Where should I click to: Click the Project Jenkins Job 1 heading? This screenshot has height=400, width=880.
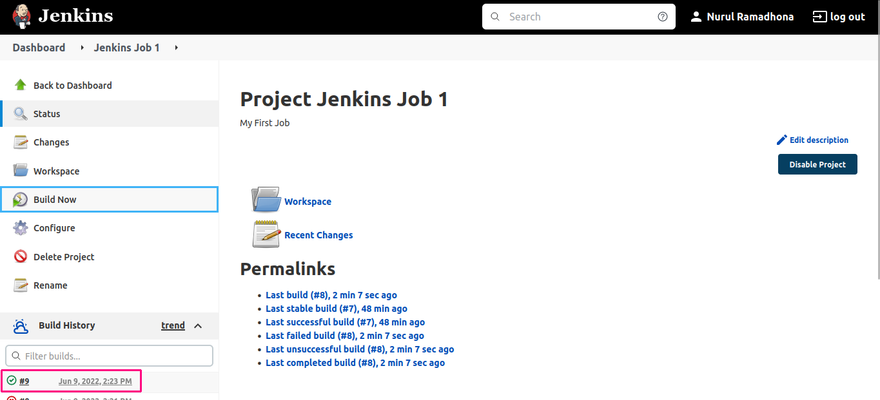tap(344, 99)
